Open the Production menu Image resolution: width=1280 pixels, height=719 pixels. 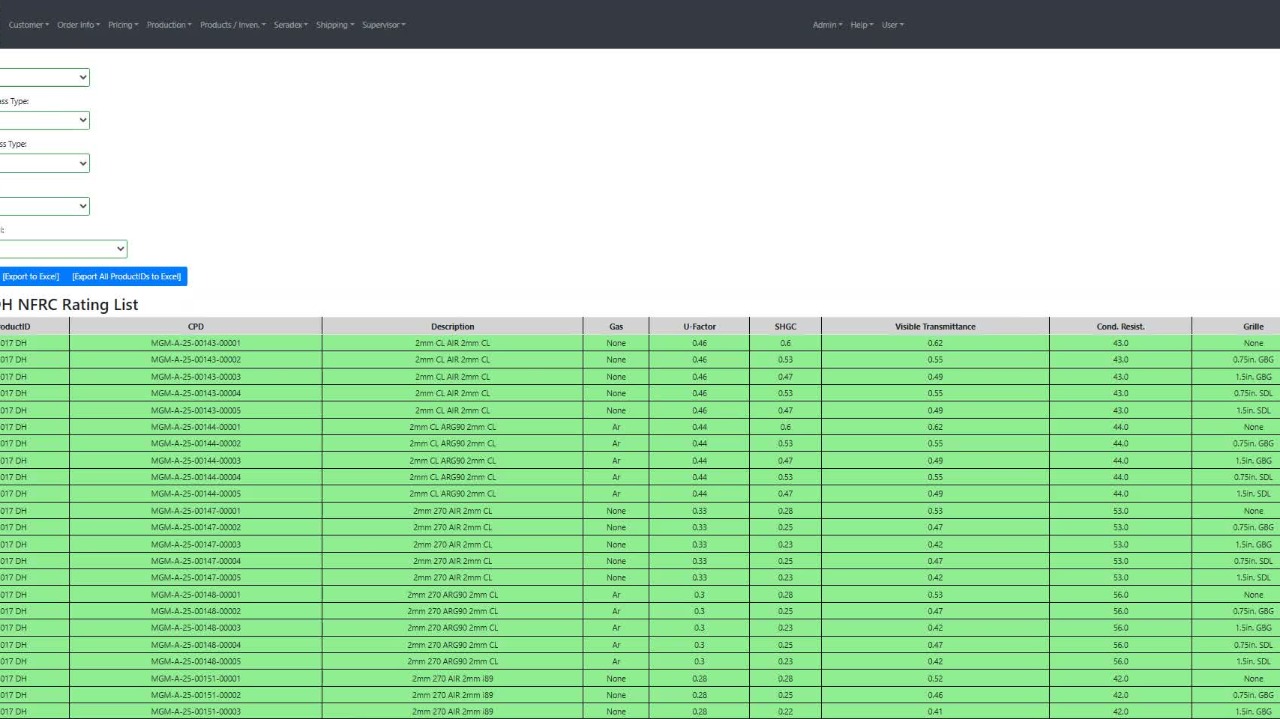coord(169,25)
